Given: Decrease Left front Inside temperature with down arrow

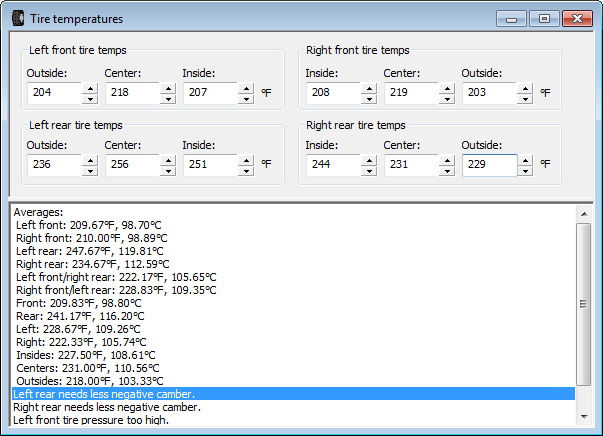Looking at the screenshot, I should click(x=246, y=99).
